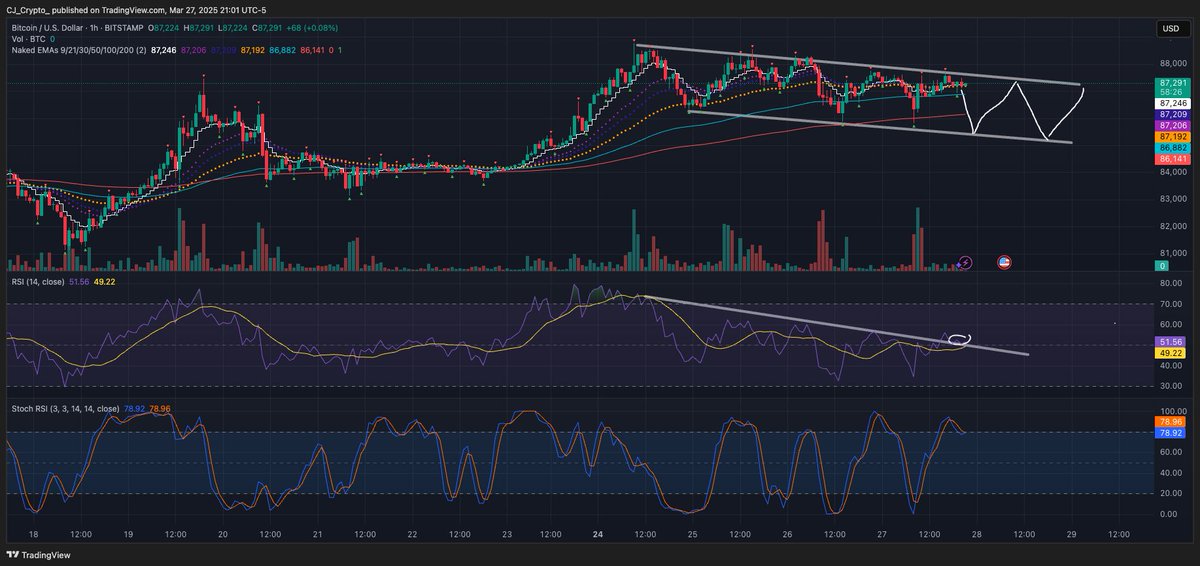Select the orange 78.96 Stoch RSI axis label

pos(1171,423)
